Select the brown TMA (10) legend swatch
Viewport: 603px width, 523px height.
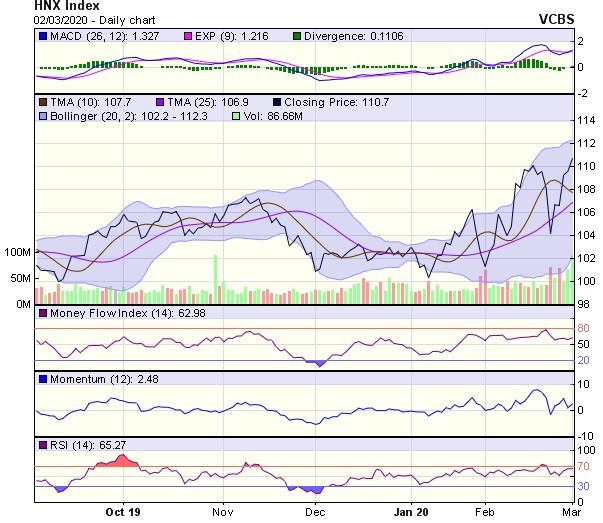tap(41, 101)
